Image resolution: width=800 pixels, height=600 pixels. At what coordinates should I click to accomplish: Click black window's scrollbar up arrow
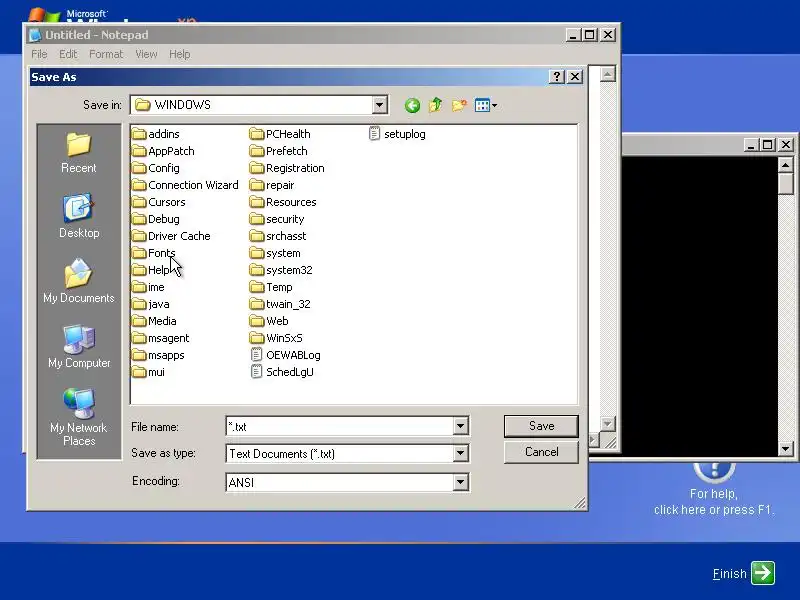(x=786, y=165)
